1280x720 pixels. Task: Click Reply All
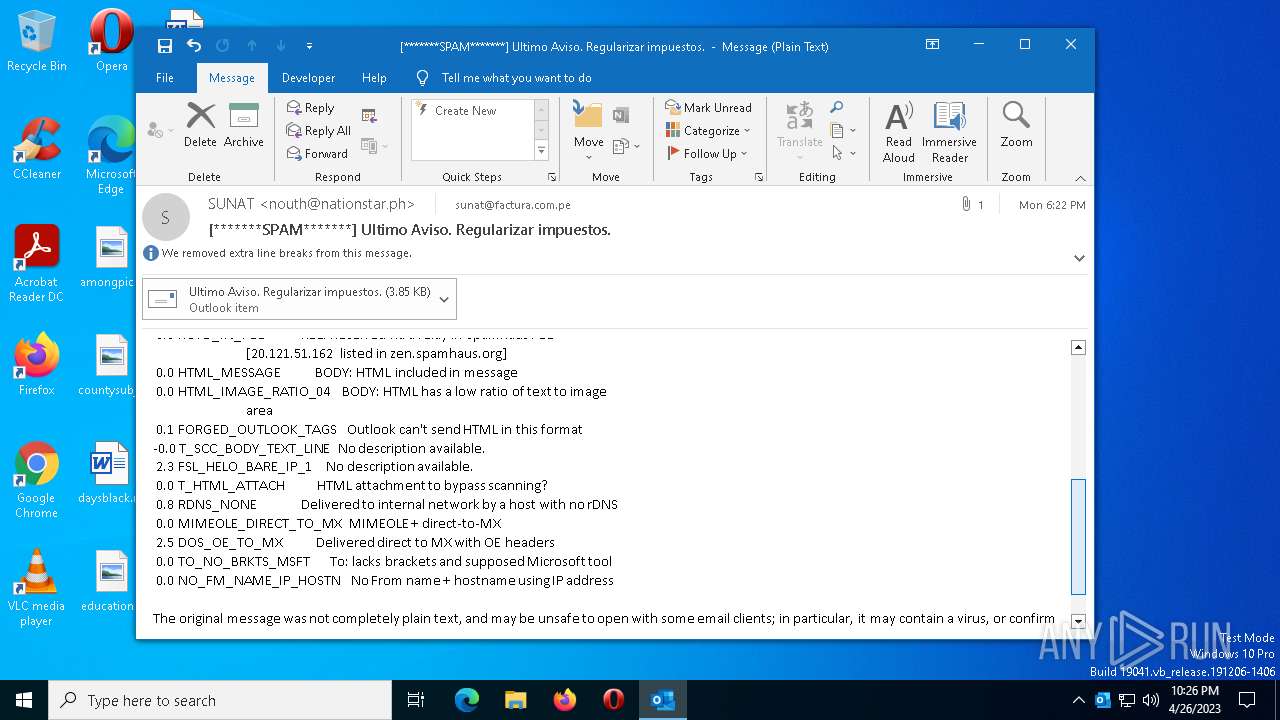pos(318,130)
